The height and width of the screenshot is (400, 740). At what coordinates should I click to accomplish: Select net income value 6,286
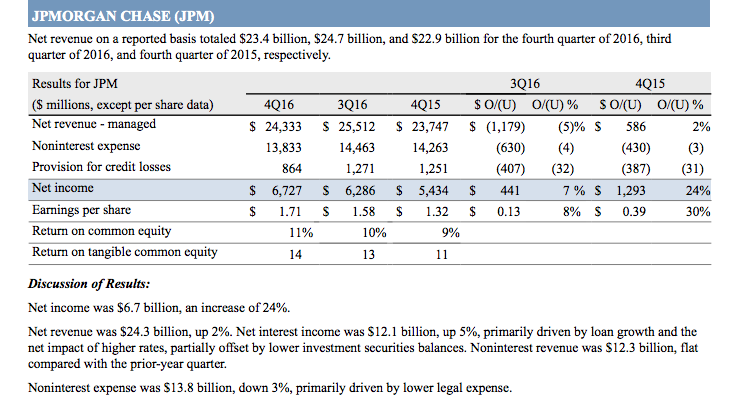360,191
